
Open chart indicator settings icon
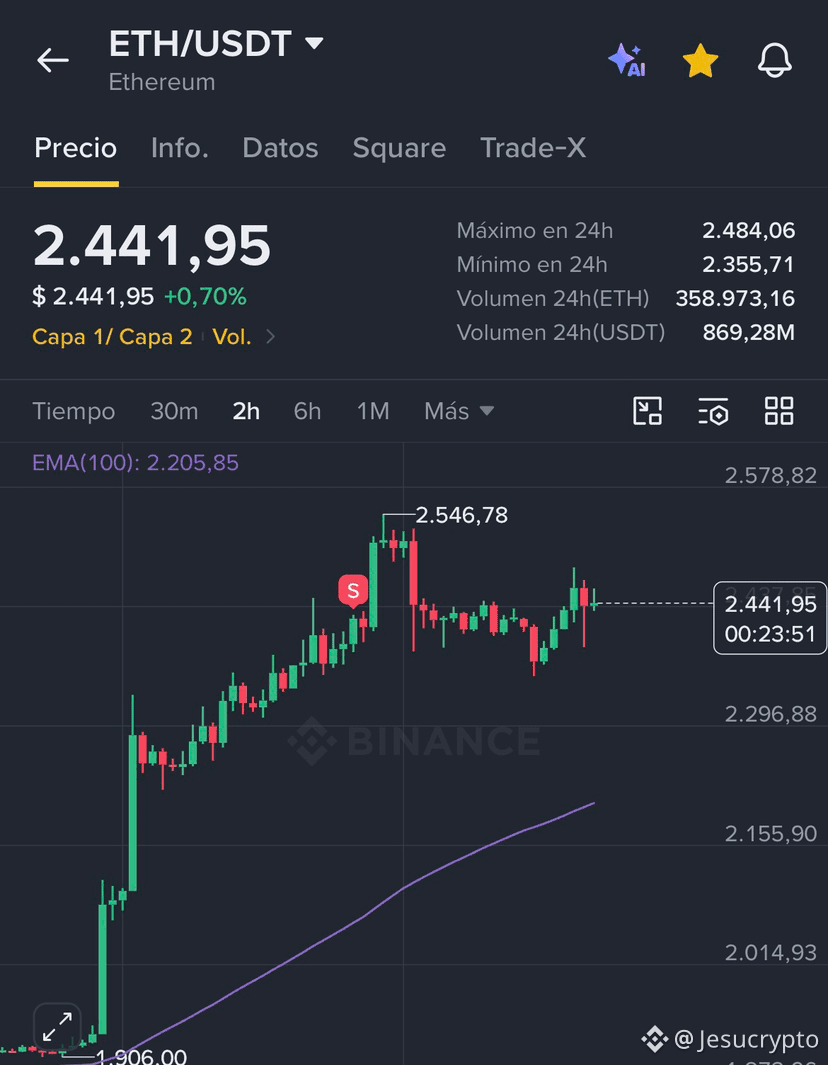coord(713,411)
